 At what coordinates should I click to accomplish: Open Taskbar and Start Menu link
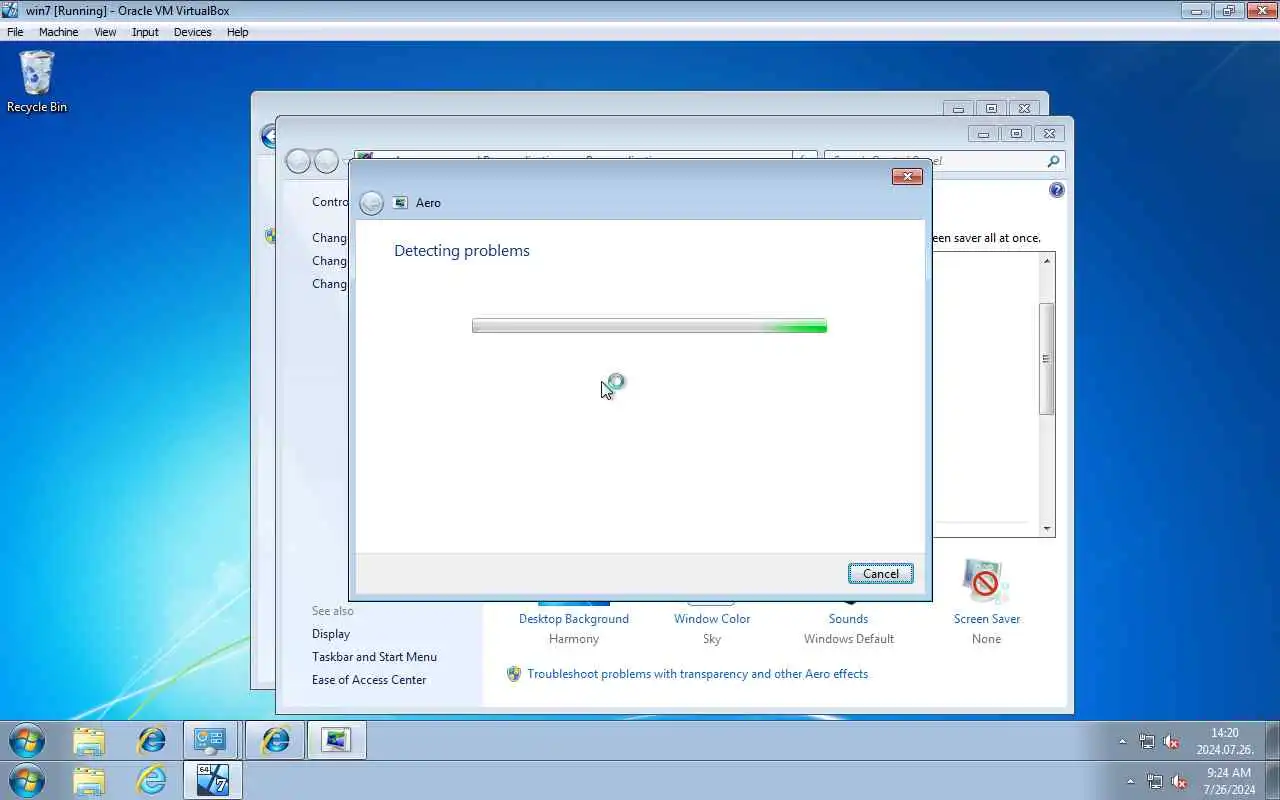(x=374, y=657)
